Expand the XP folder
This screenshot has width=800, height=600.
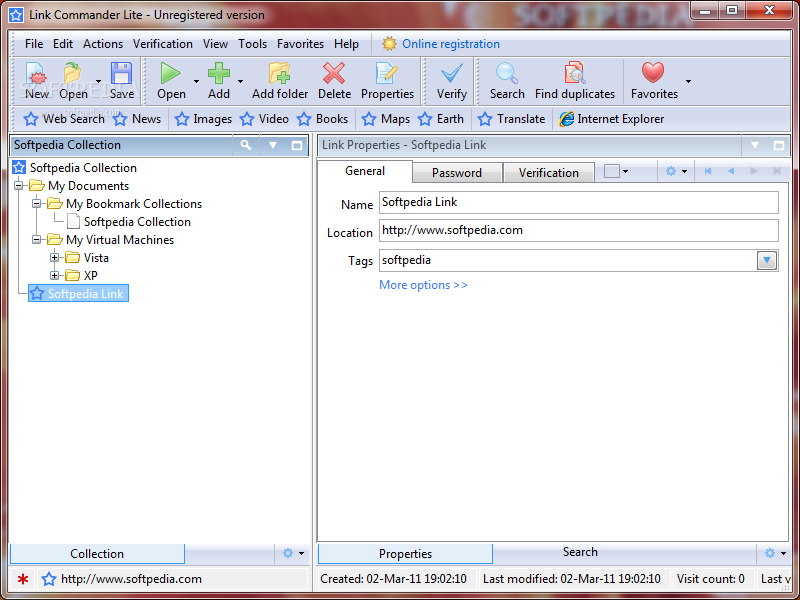[x=55, y=276]
